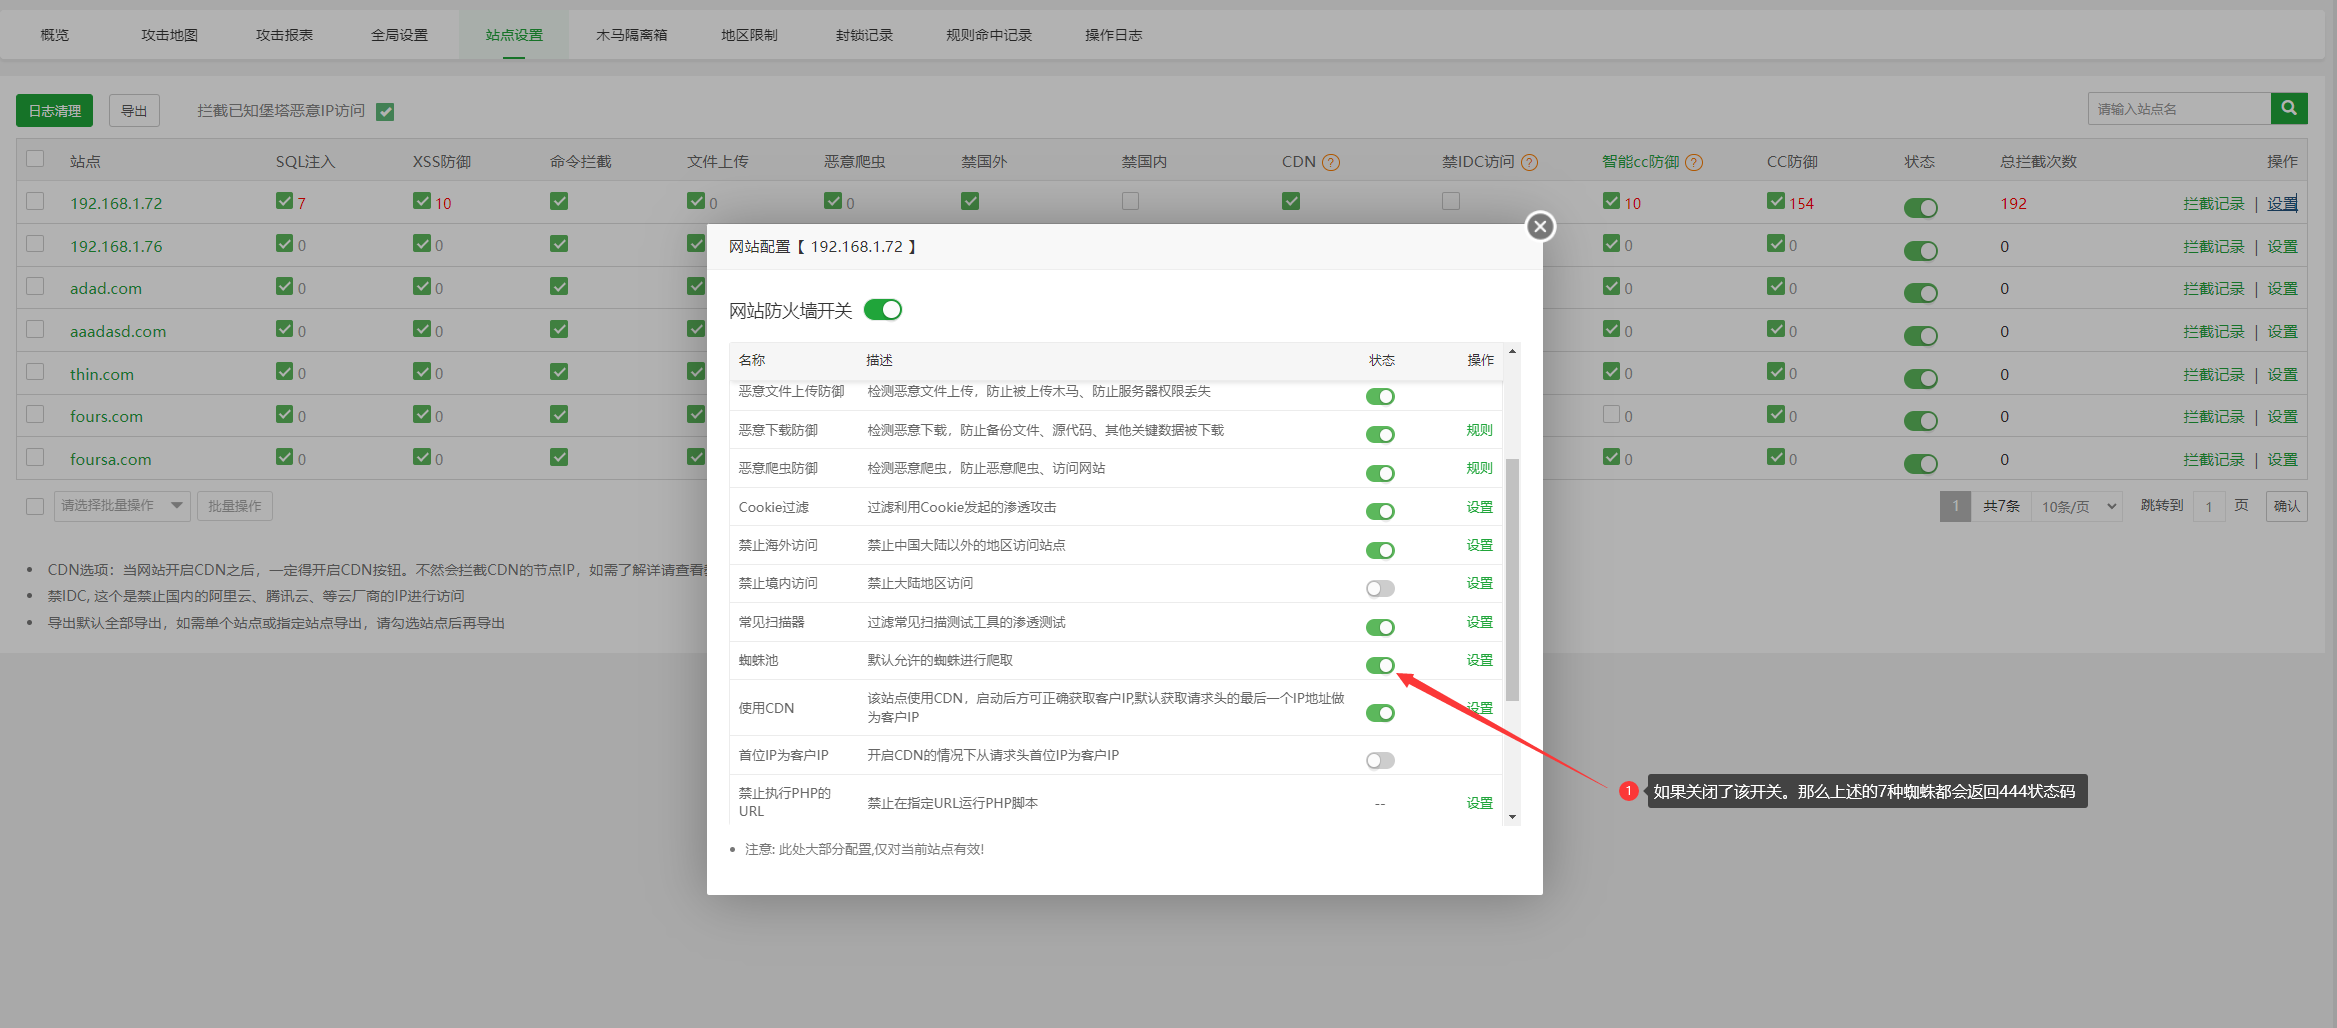Enable 禁国内 checkbox for 192.168.1.72
The height and width of the screenshot is (1028, 2337).
point(1130,201)
